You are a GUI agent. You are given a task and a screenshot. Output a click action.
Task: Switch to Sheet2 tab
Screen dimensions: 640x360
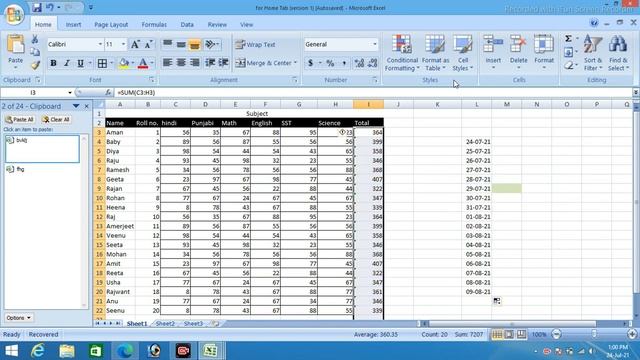165,324
